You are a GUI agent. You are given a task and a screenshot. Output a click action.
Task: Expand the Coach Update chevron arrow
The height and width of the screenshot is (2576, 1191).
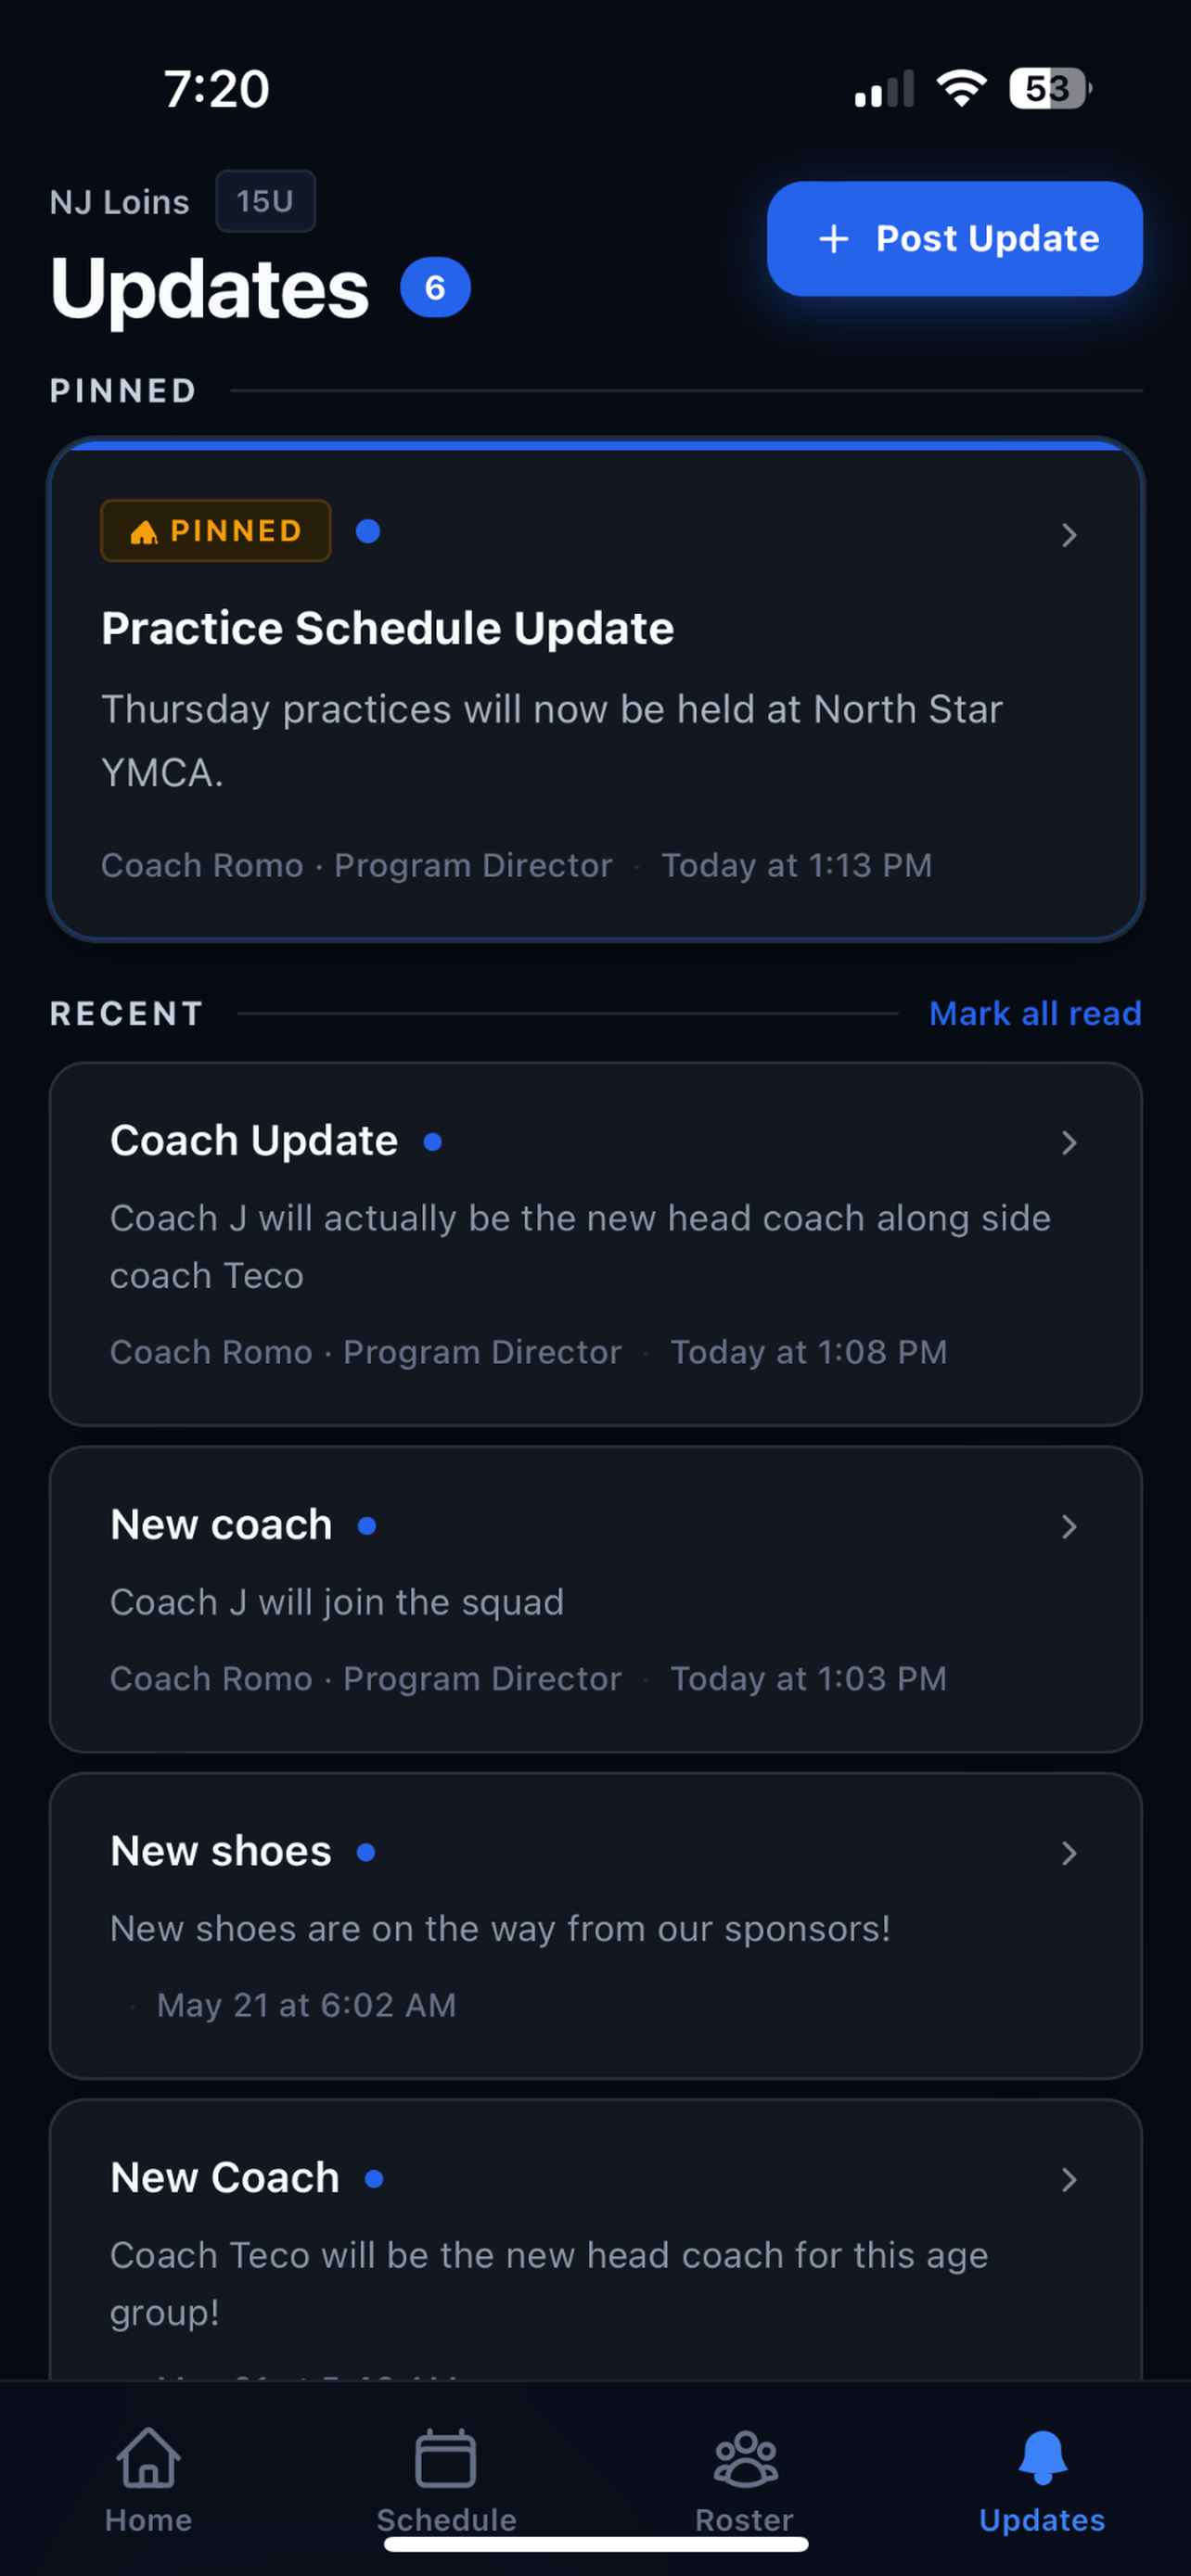pyautogui.click(x=1069, y=1142)
